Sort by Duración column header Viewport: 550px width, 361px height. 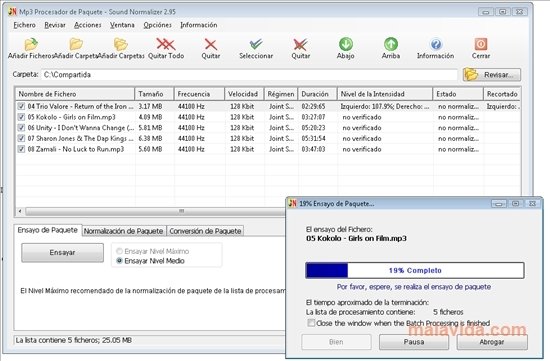pyautogui.click(x=317, y=94)
